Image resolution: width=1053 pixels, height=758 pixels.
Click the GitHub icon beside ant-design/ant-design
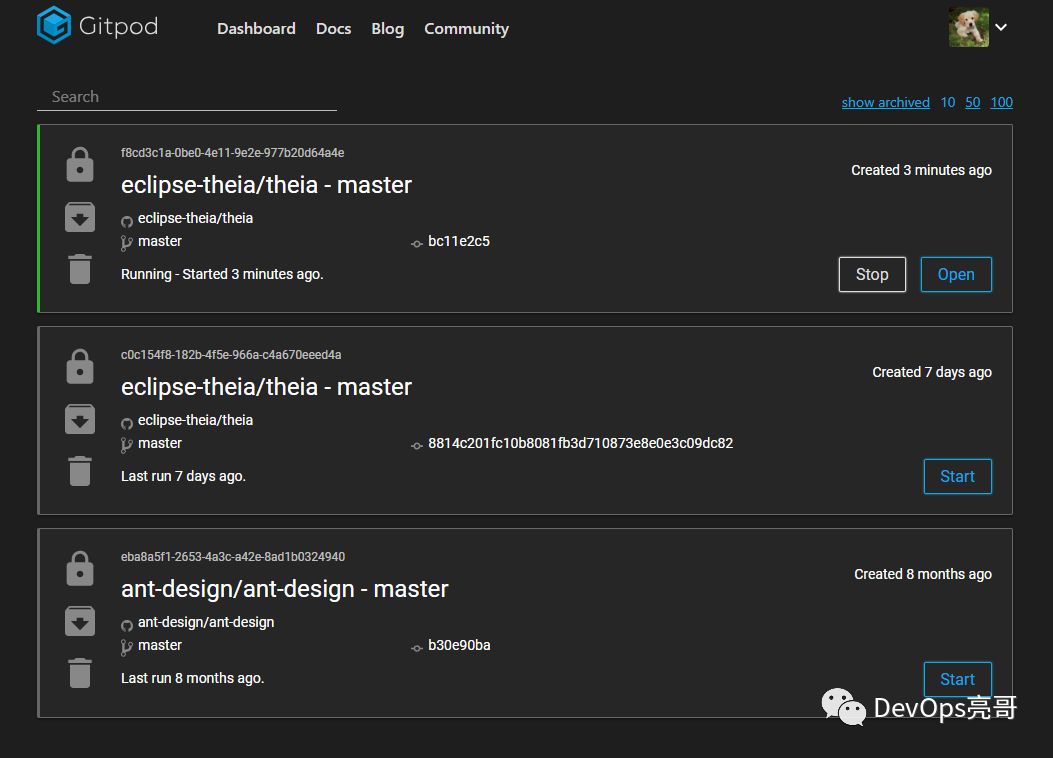(127, 625)
